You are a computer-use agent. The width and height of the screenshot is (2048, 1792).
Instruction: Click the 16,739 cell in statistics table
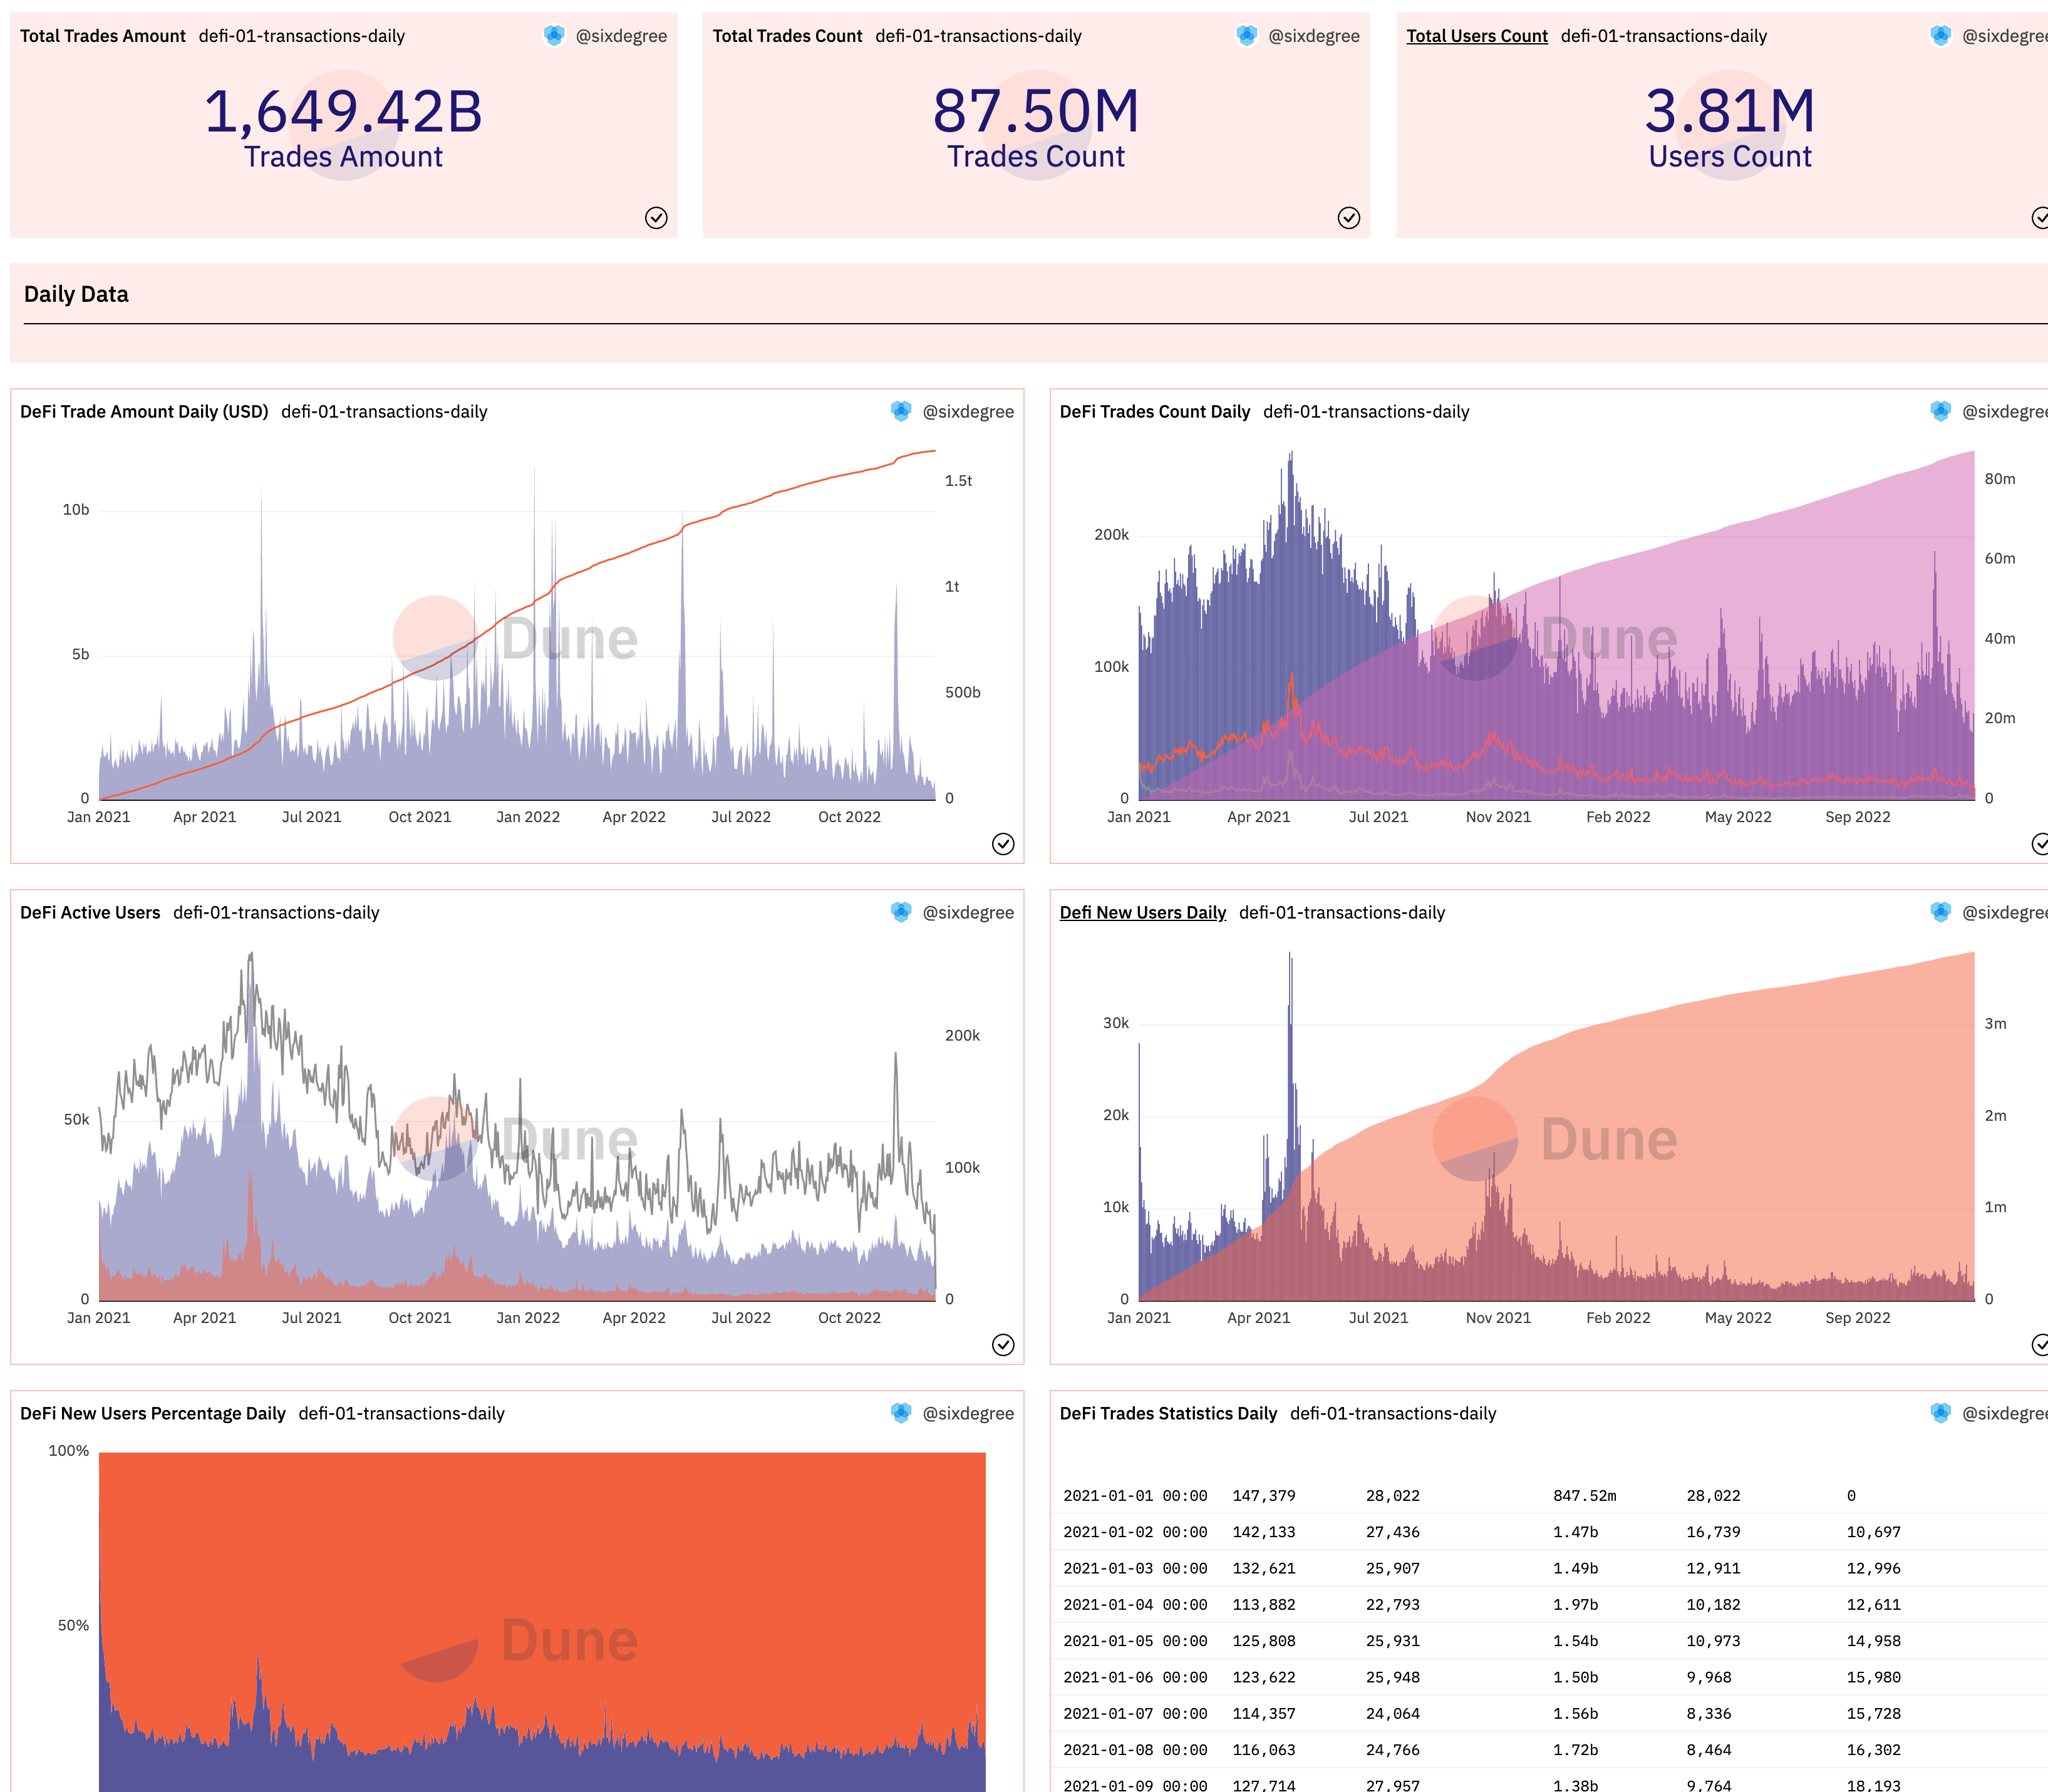click(x=1713, y=1532)
